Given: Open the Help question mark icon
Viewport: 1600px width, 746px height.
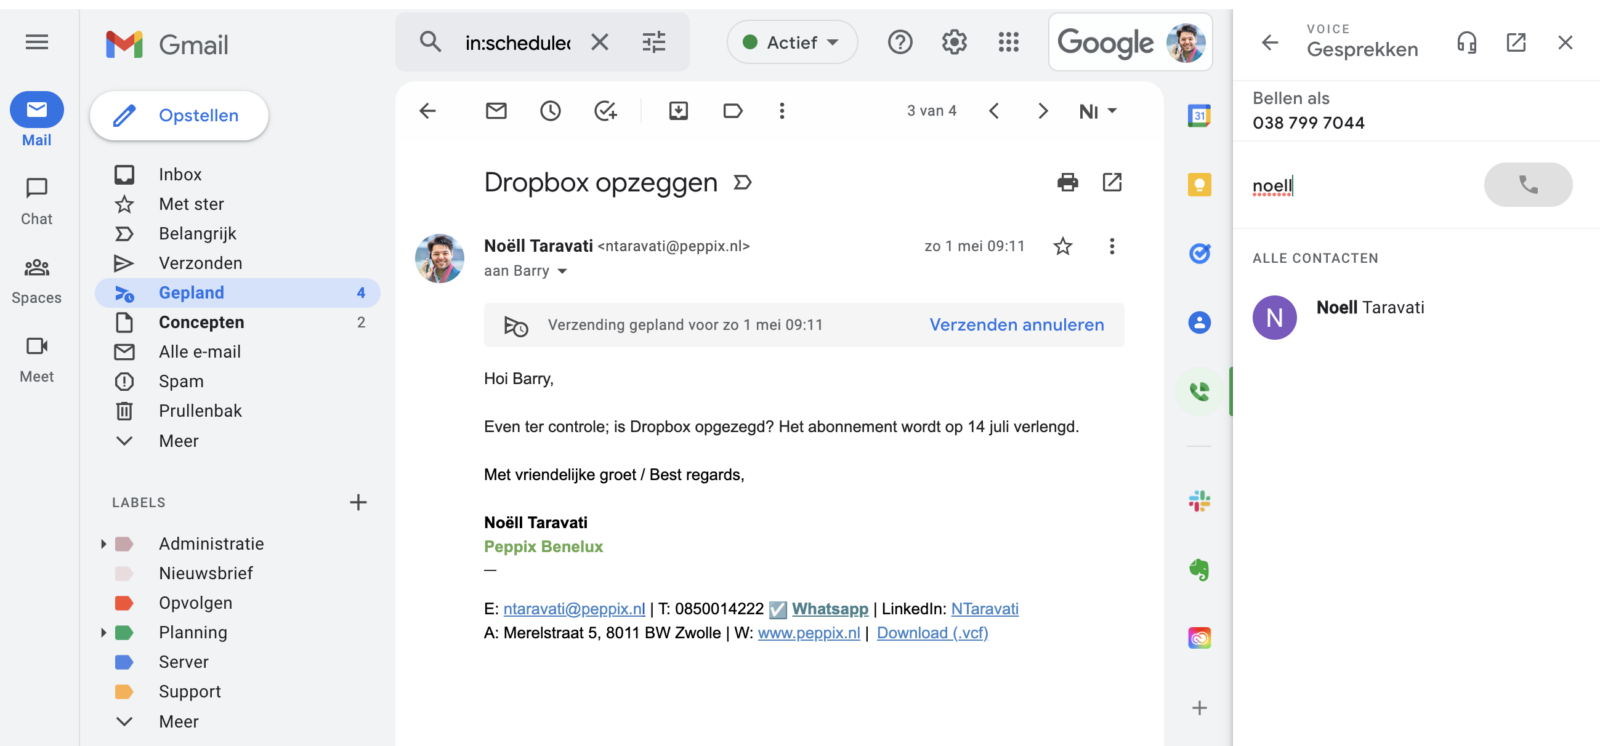Looking at the screenshot, I should (900, 42).
